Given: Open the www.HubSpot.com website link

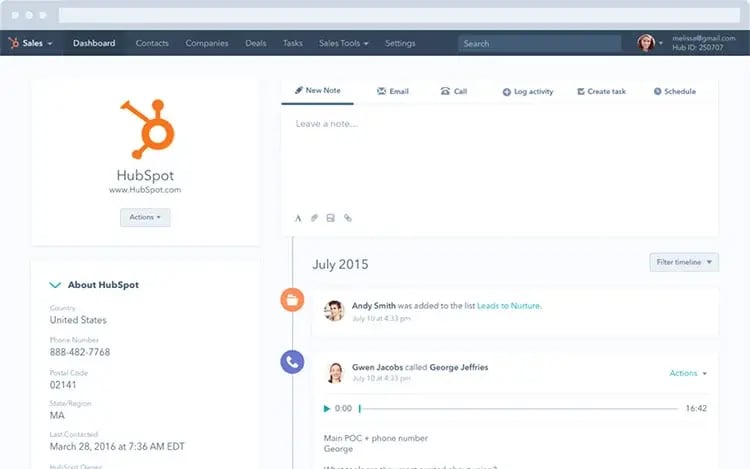Looking at the screenshot, I should point(145,190).
